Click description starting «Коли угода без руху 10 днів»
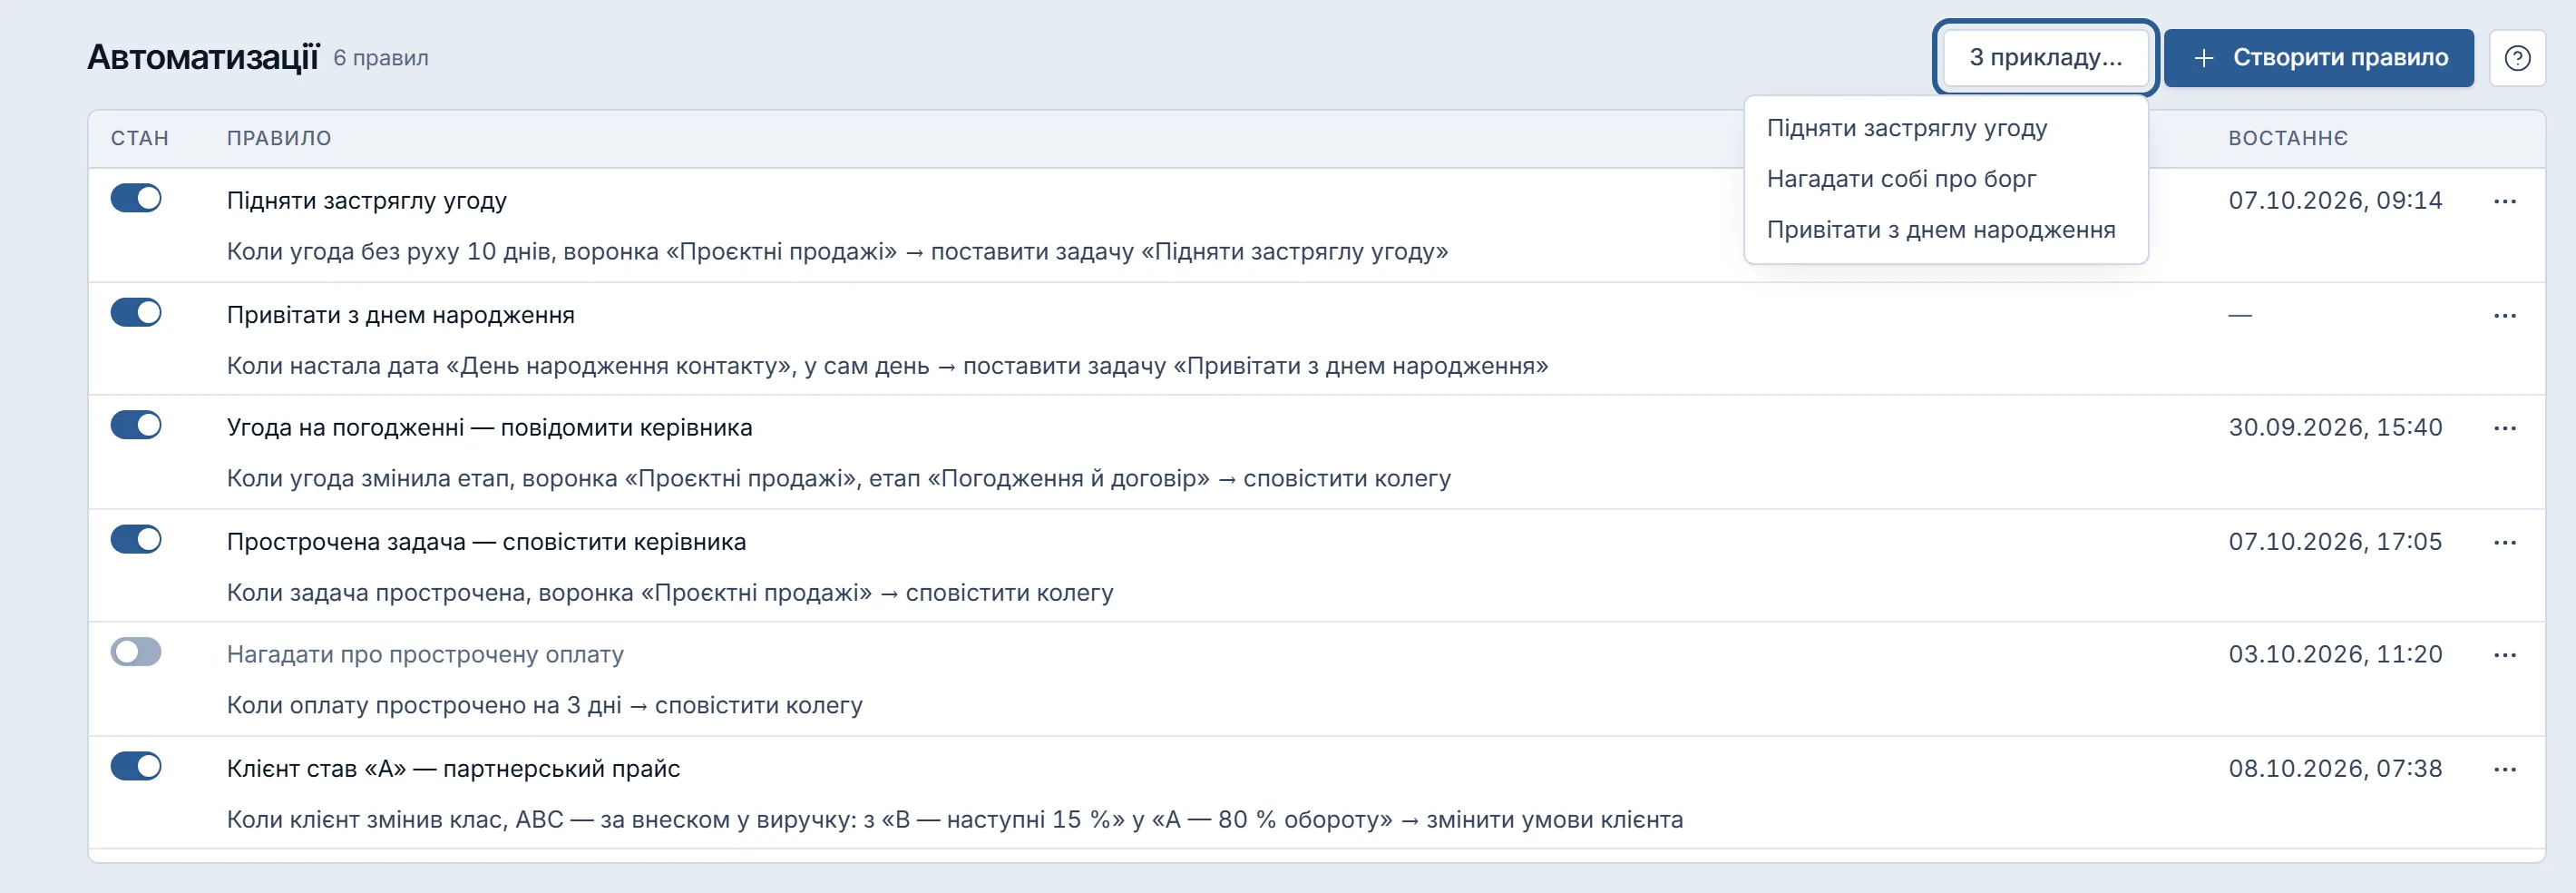 tap(837, 252)
